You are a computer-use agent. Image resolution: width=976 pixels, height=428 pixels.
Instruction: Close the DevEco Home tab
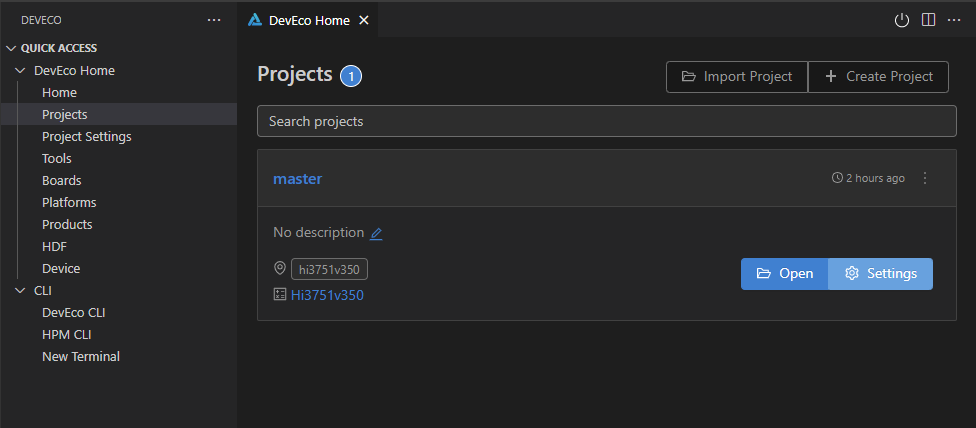[x=363, y=20]
